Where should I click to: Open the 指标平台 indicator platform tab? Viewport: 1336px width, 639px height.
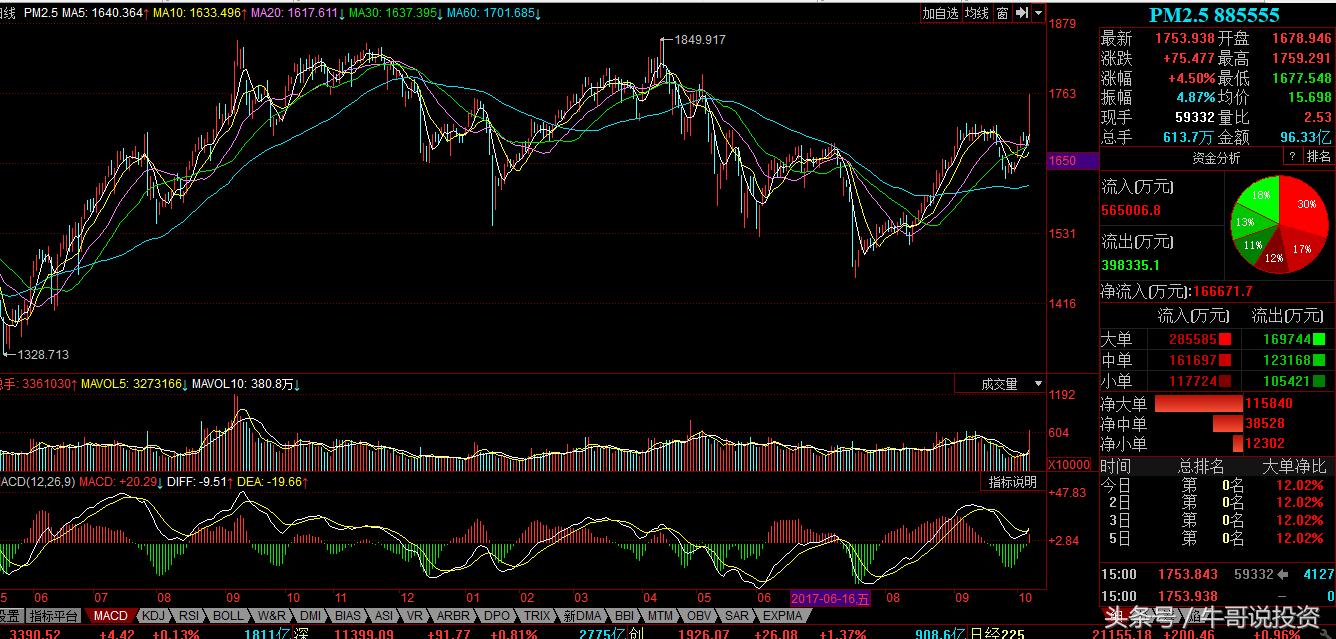pyautogui.click(x=53, y=616)
